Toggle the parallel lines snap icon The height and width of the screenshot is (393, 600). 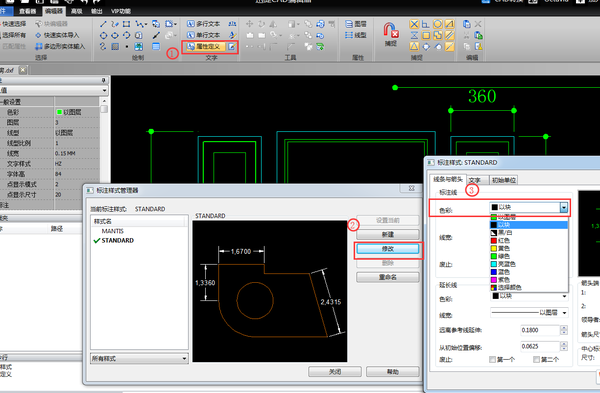point(450,36)
